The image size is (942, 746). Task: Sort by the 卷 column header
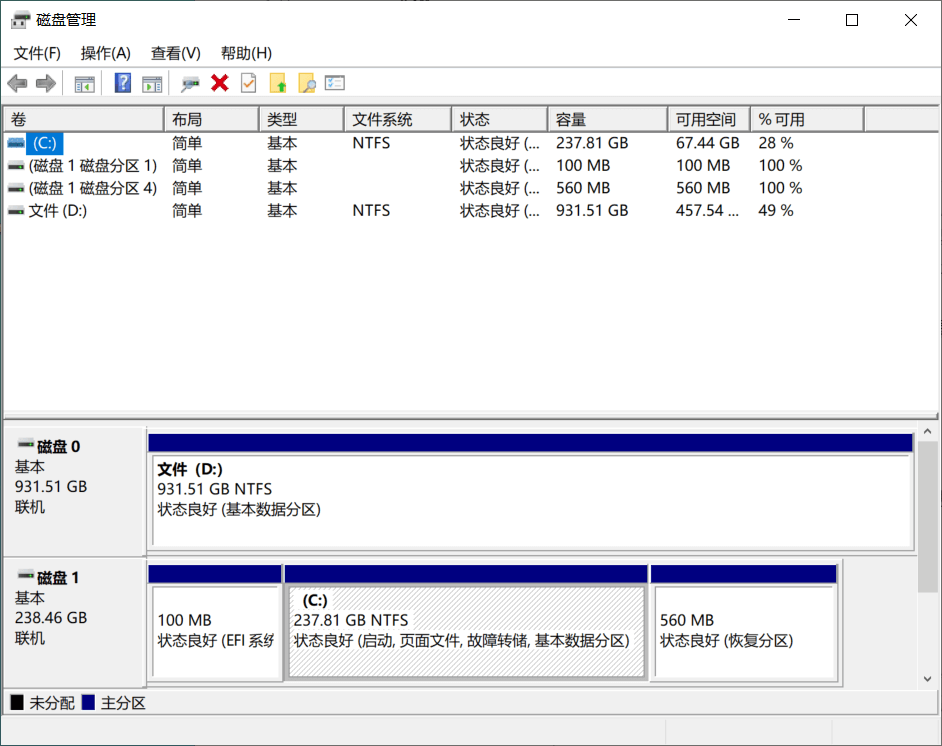[x=84, y=120]
